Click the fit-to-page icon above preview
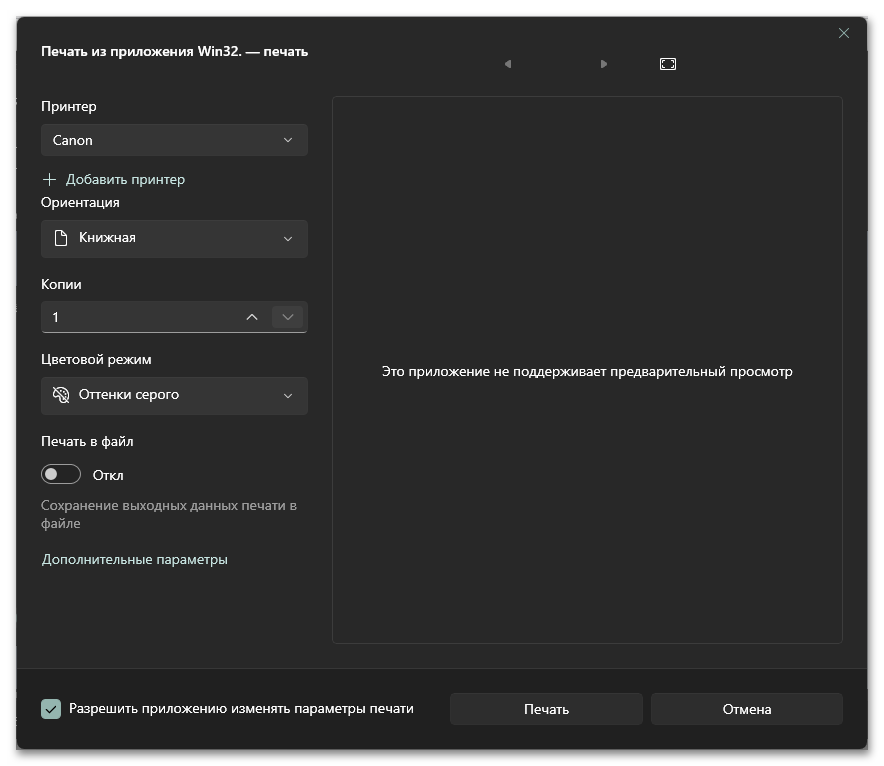This screenshot has width=884, height=766. coord(668,64)
